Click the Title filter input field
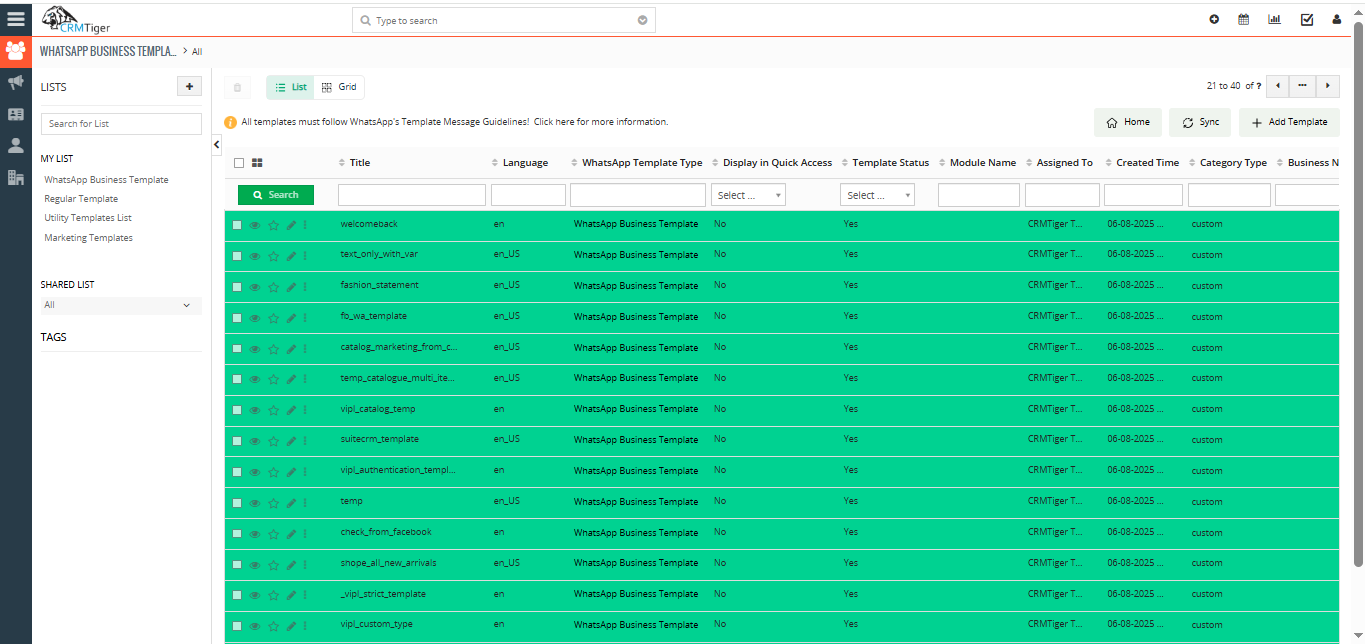The height and width of the screenshot is (644, 1365). click(x=412, y=195)
